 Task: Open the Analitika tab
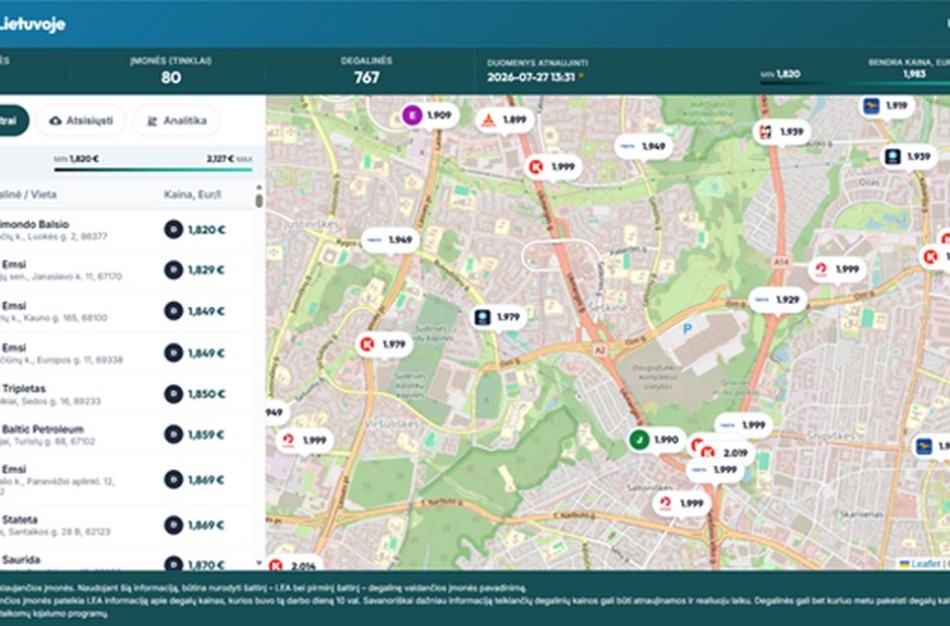(176, 121)
